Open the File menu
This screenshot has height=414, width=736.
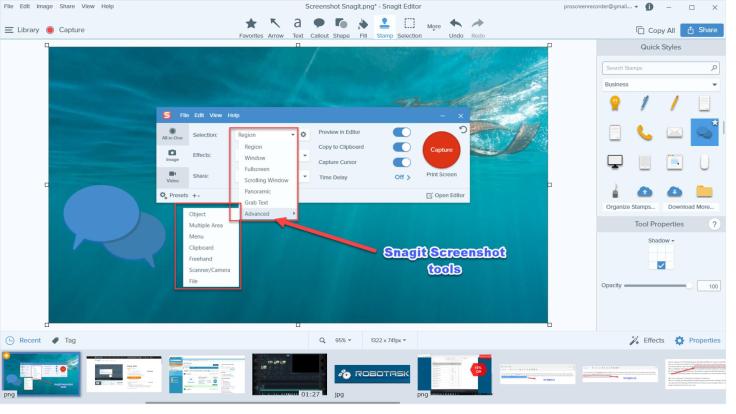pos(8,6)
